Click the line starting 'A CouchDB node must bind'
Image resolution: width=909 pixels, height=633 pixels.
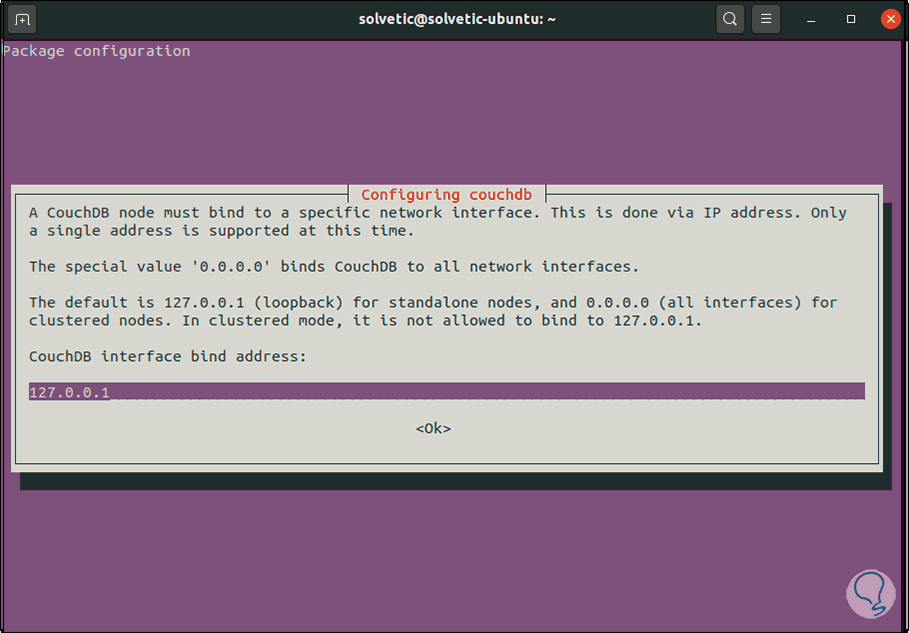(x=438, y=213)
